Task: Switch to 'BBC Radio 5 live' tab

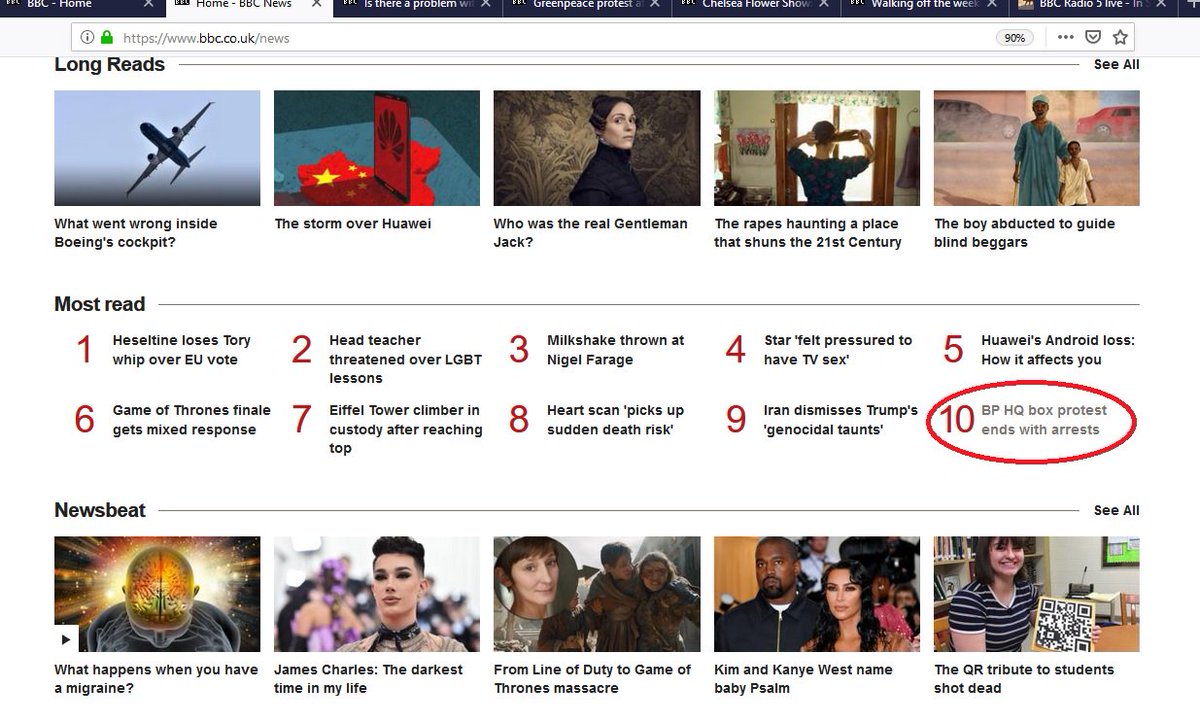Action: pyautogui.click(x=1092, y=5)
